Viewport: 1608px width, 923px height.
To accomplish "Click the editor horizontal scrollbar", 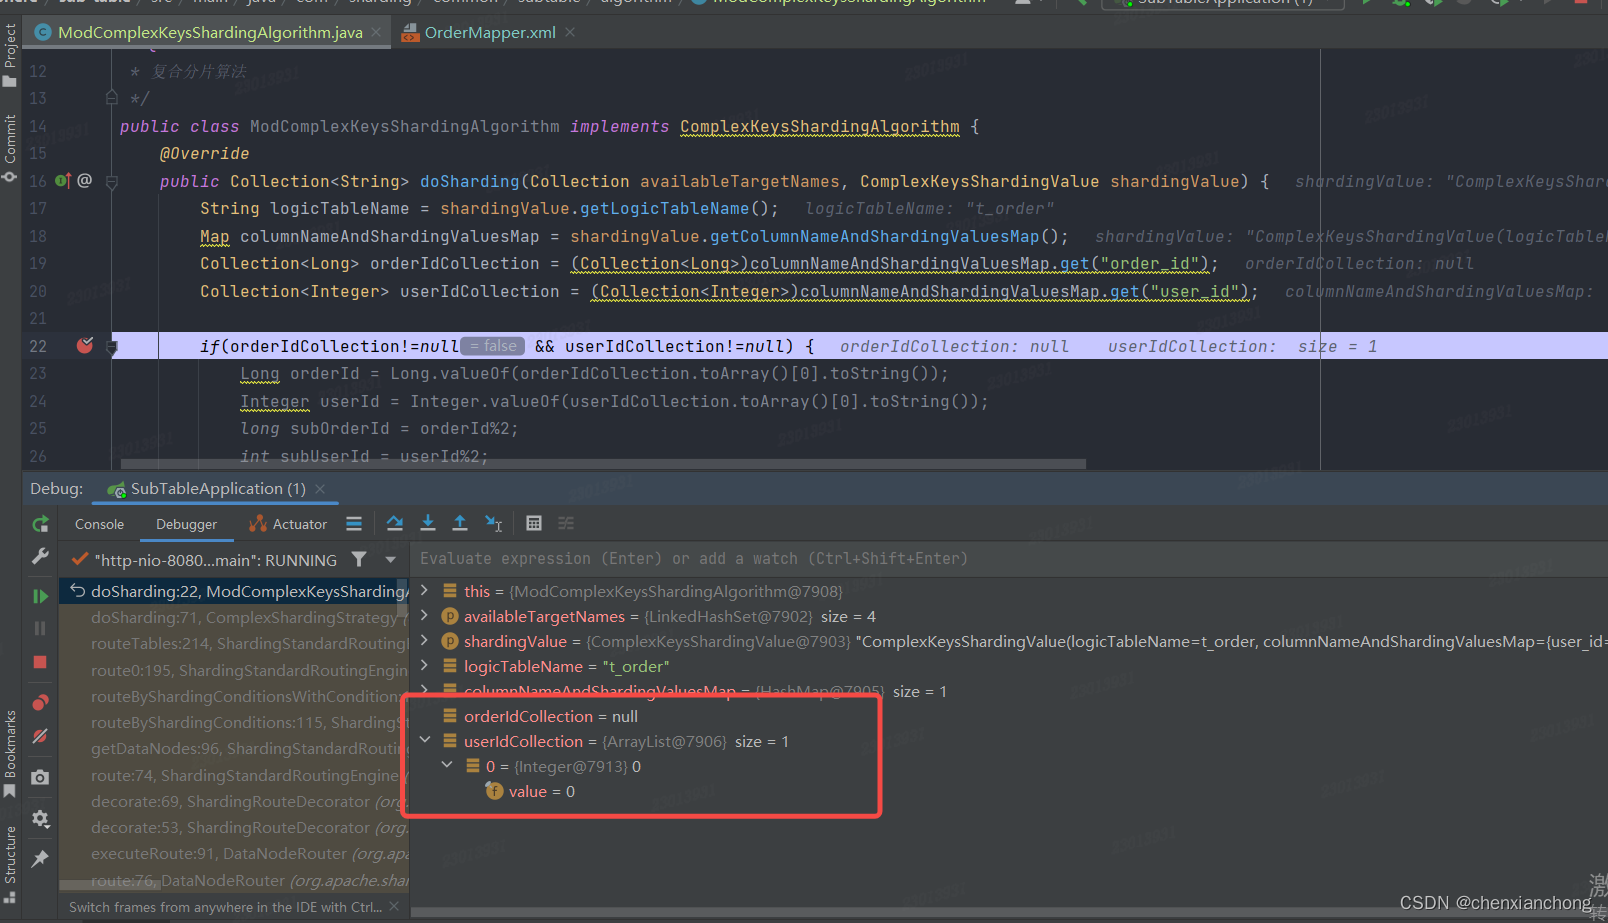I will (603, 464).
